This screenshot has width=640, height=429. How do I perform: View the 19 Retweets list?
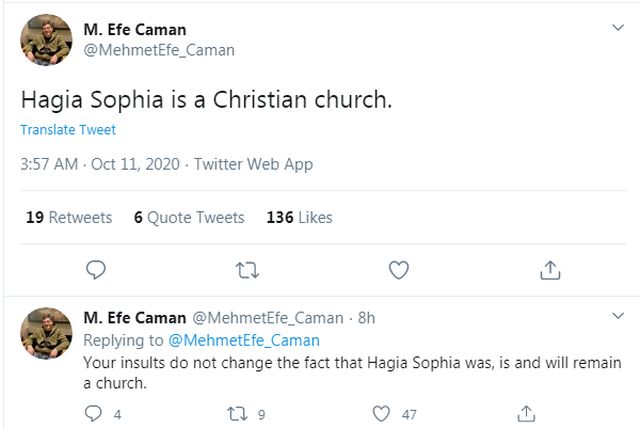(69, 217)
